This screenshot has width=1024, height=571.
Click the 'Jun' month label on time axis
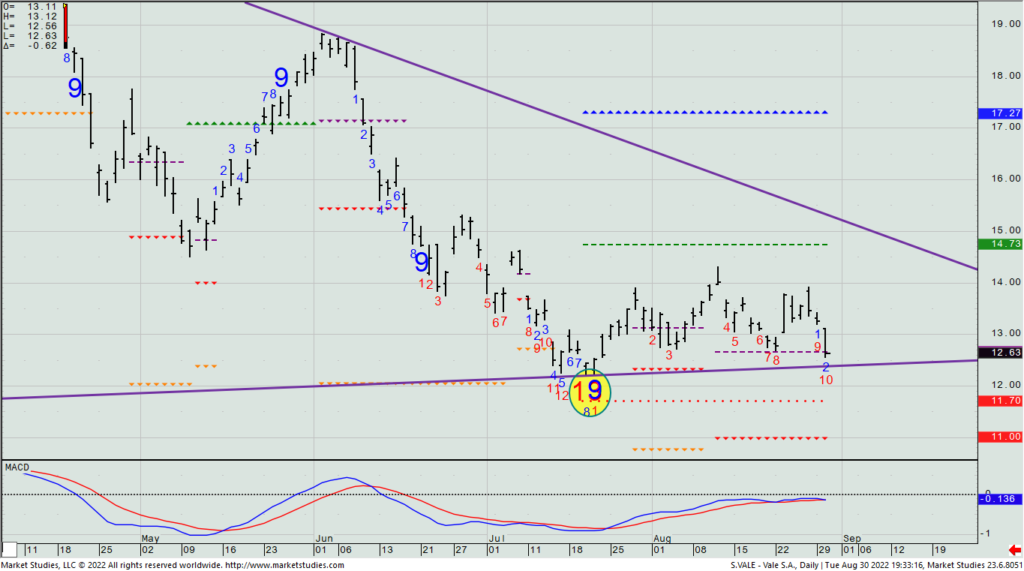[x=324, y=539]
